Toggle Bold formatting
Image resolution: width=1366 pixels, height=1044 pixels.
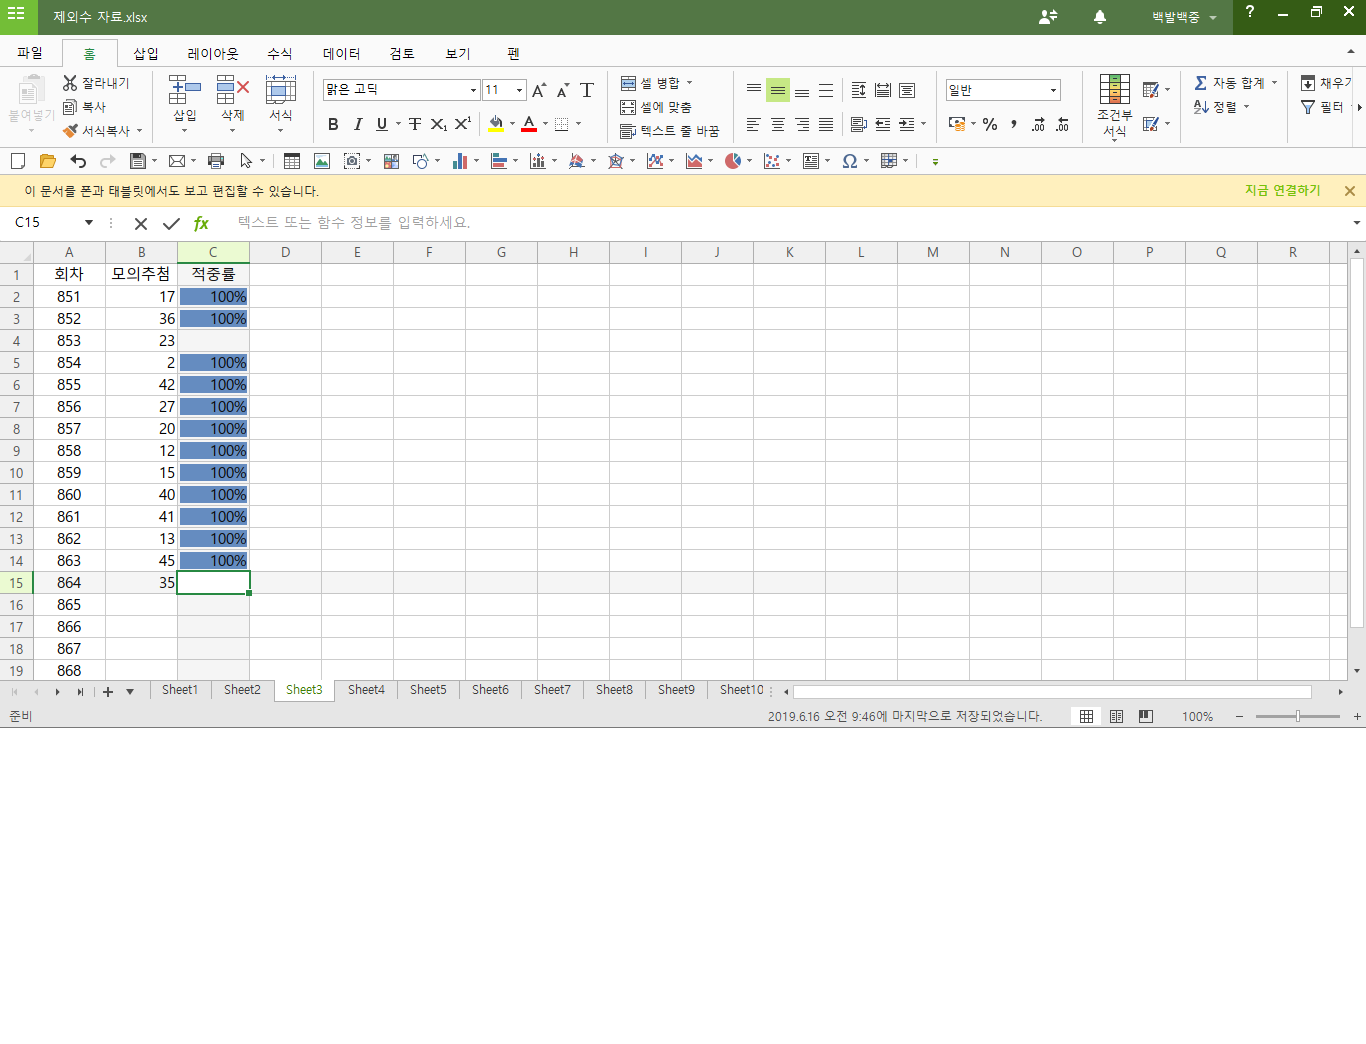(x=333, y=124)
